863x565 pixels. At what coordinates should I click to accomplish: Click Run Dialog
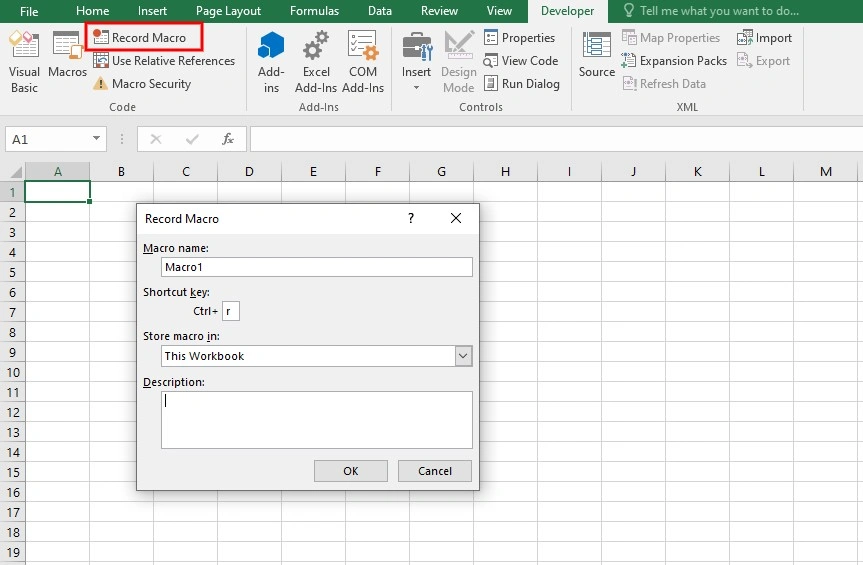[522, 84]
